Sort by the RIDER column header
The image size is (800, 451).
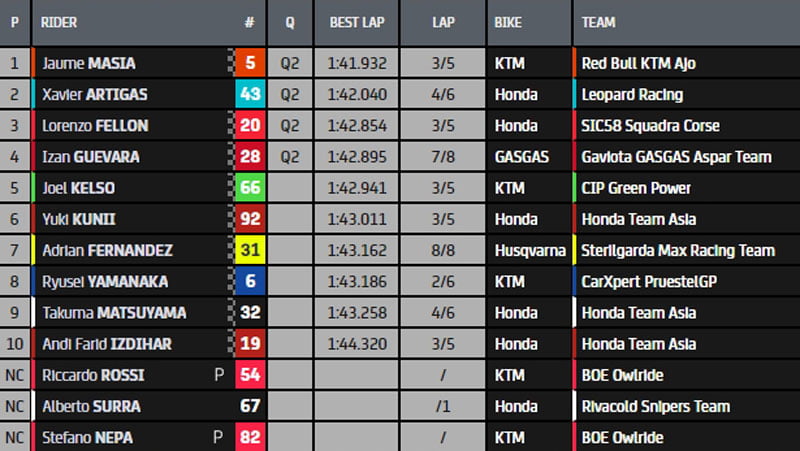click(60, 21)
